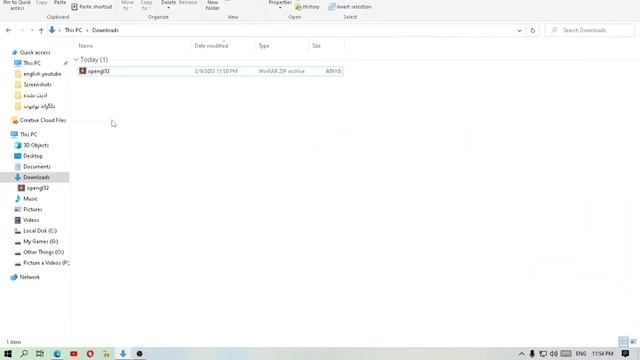Expand the address bar history dropdown
Image resolution: width=640 pixels, height=360 pixels.
[x=519, y=30]
